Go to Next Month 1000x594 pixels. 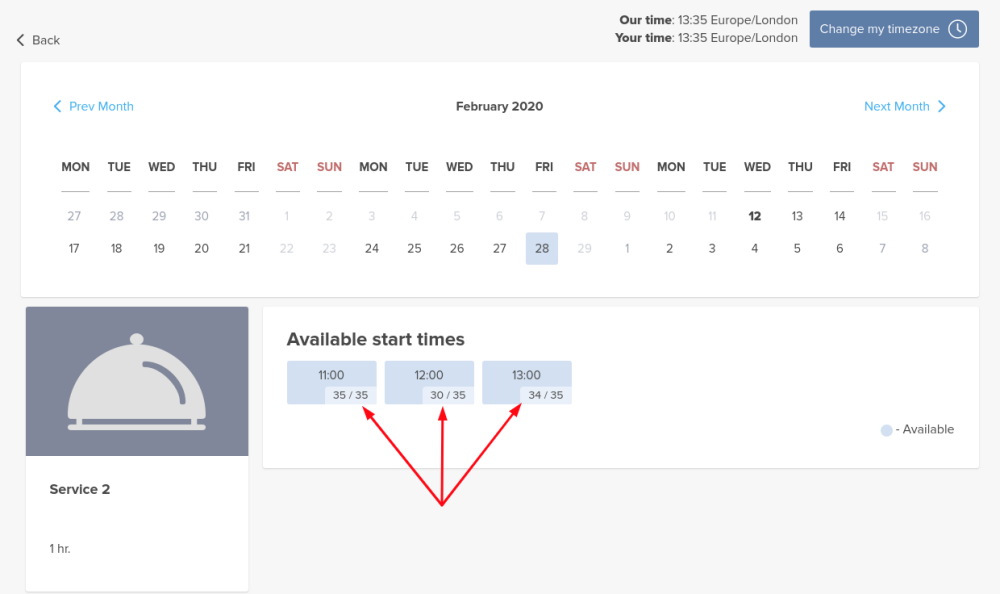coord(897,106)
